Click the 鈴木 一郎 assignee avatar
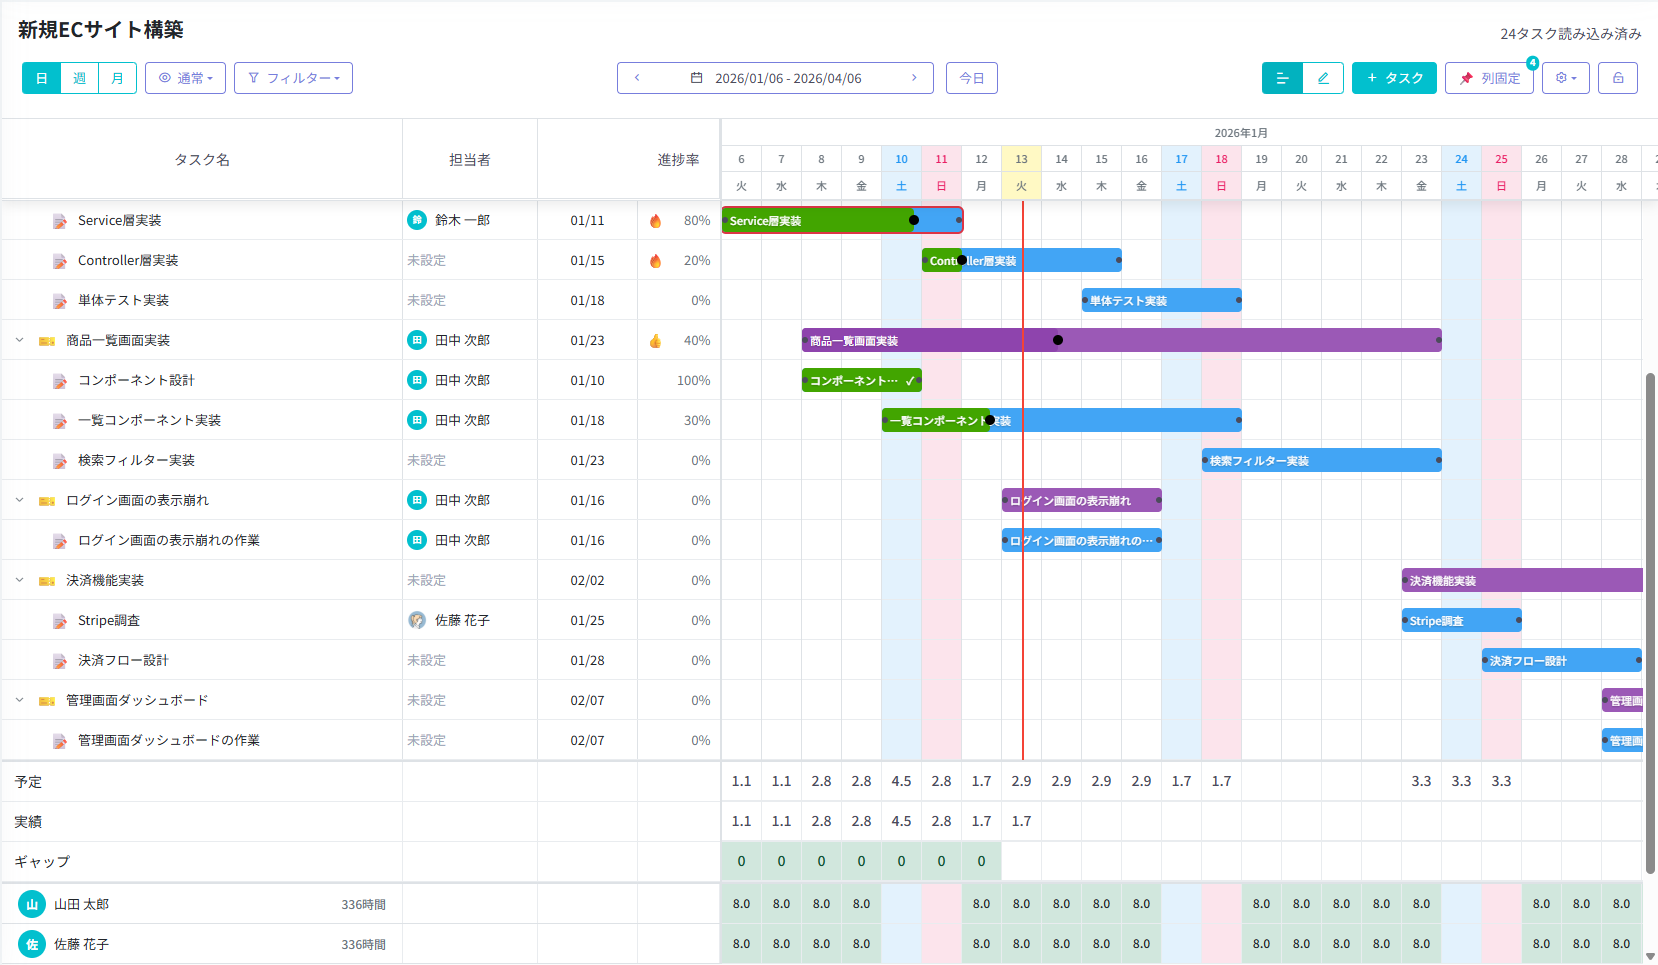1658x965 pixels. coord(417,220)
